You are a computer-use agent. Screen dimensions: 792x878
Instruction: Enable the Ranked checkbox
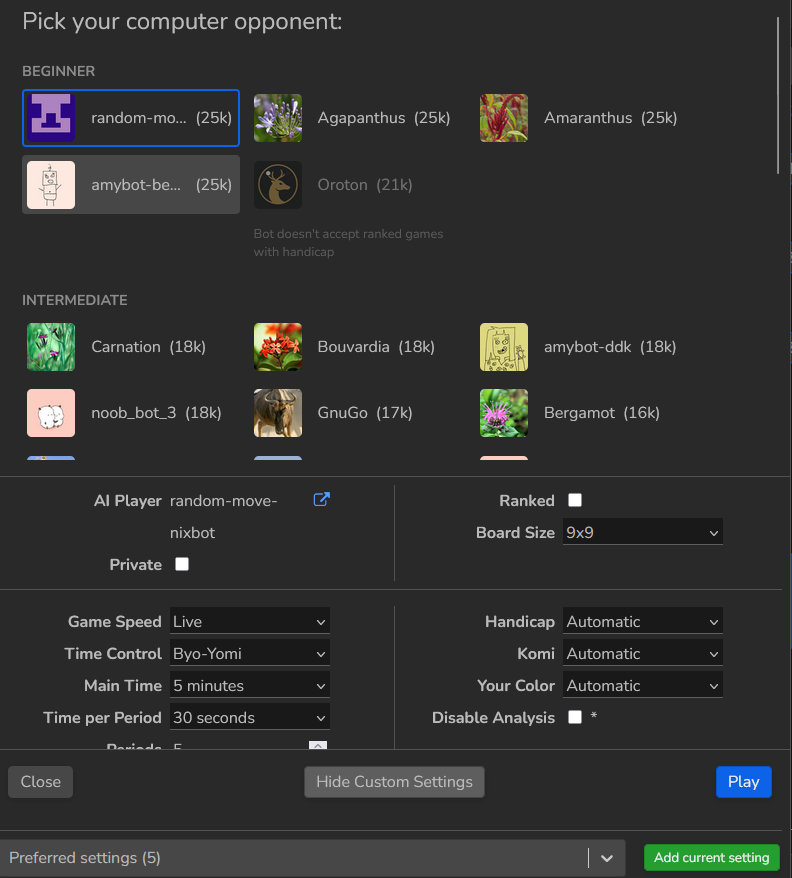coord(575,500)
